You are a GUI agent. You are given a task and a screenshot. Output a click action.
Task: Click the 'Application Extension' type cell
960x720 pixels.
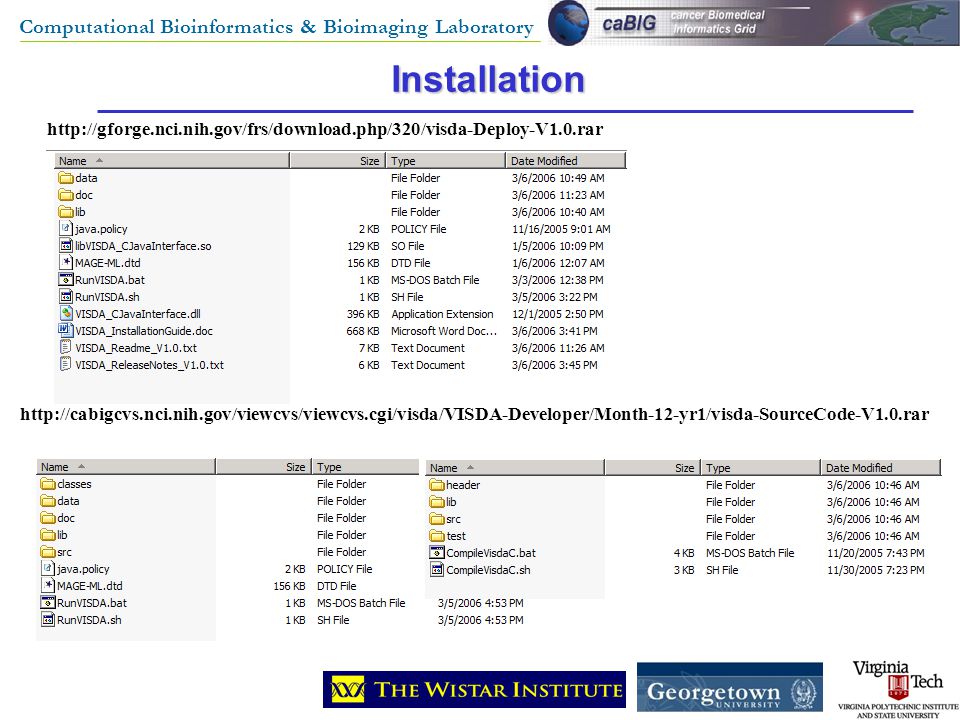point(442,314)
